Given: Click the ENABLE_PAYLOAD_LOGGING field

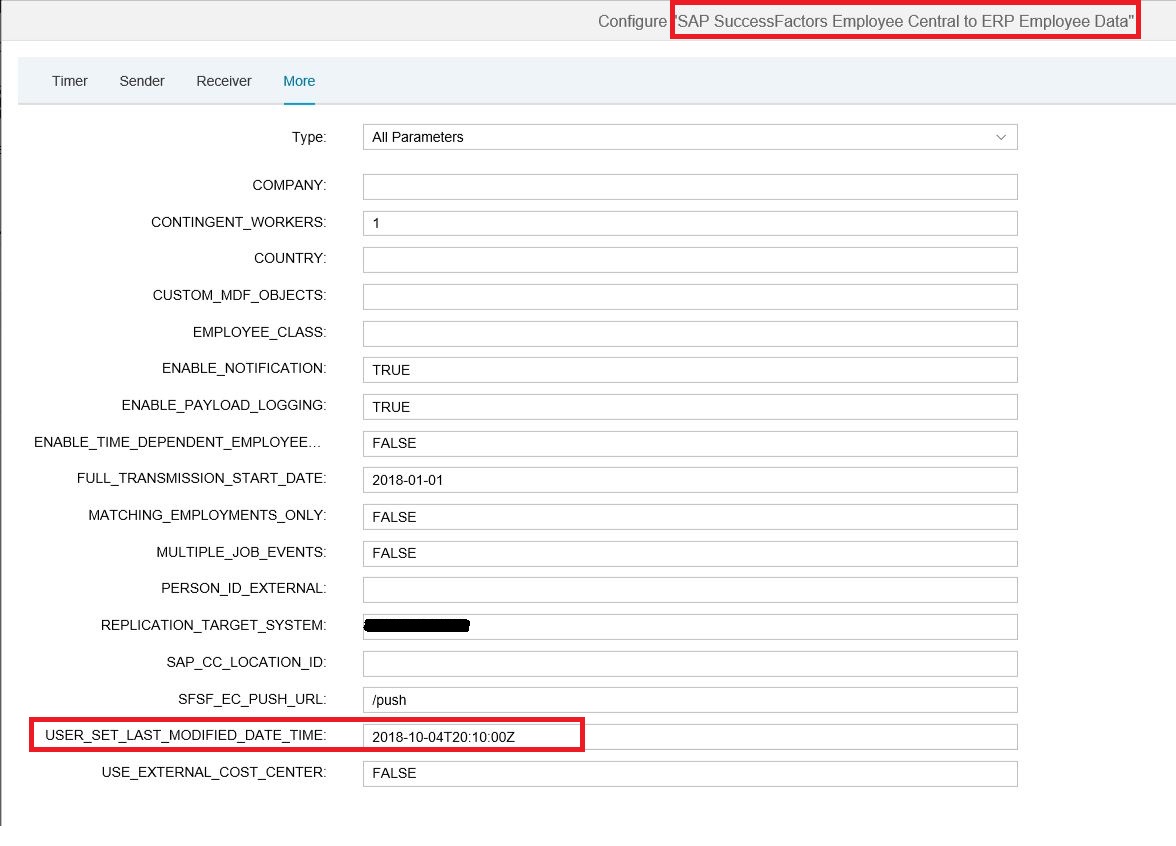Looking at the screenshot, I should click(690, 406).
